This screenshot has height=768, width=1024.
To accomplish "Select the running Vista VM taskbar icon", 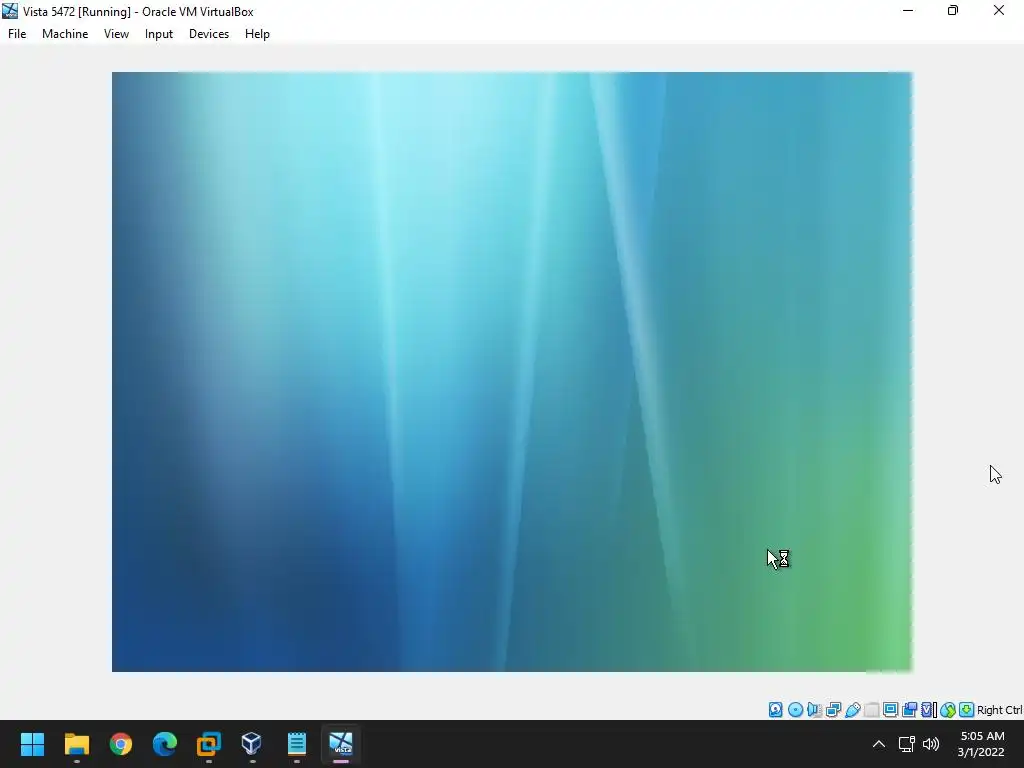I will [341, 744].
